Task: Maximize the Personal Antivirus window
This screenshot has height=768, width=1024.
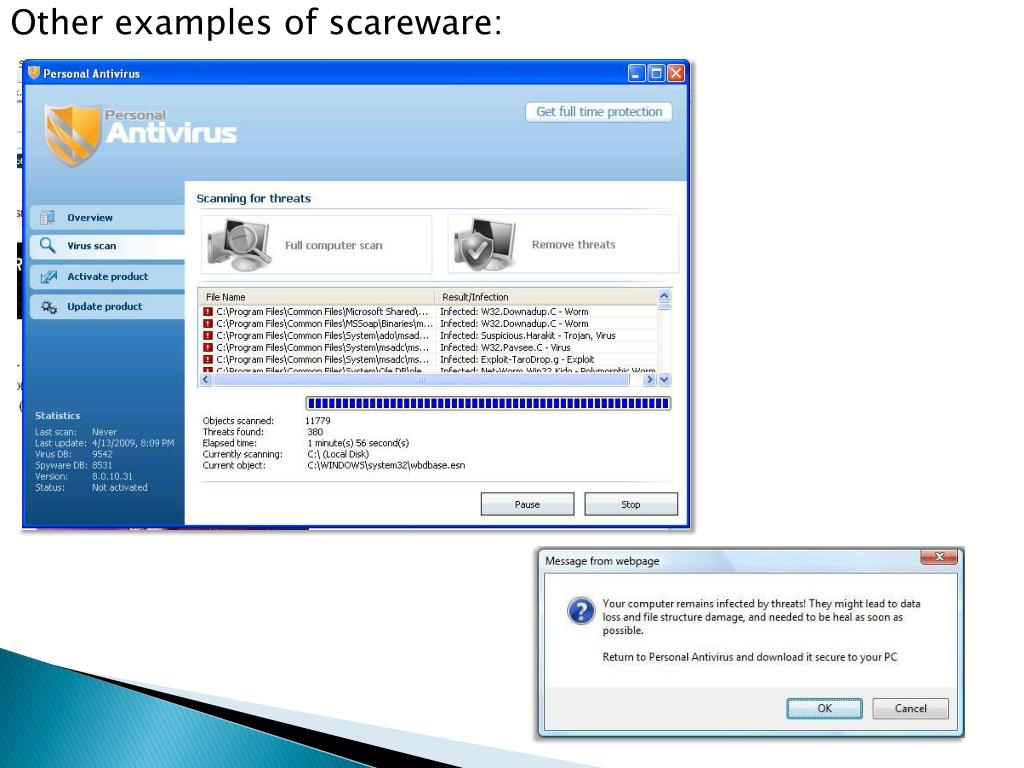Action: click(x=656, y=73)
